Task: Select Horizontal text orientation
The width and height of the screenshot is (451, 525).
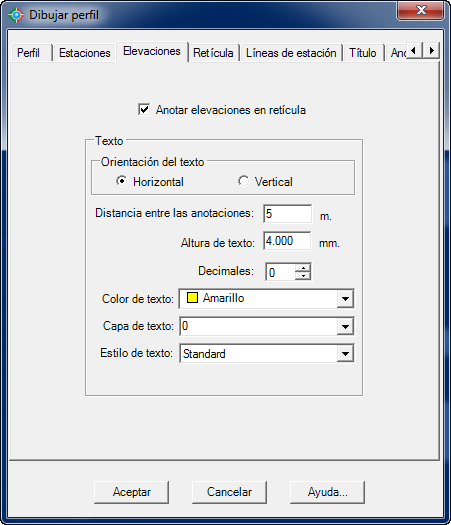Action: click(122, 181)
